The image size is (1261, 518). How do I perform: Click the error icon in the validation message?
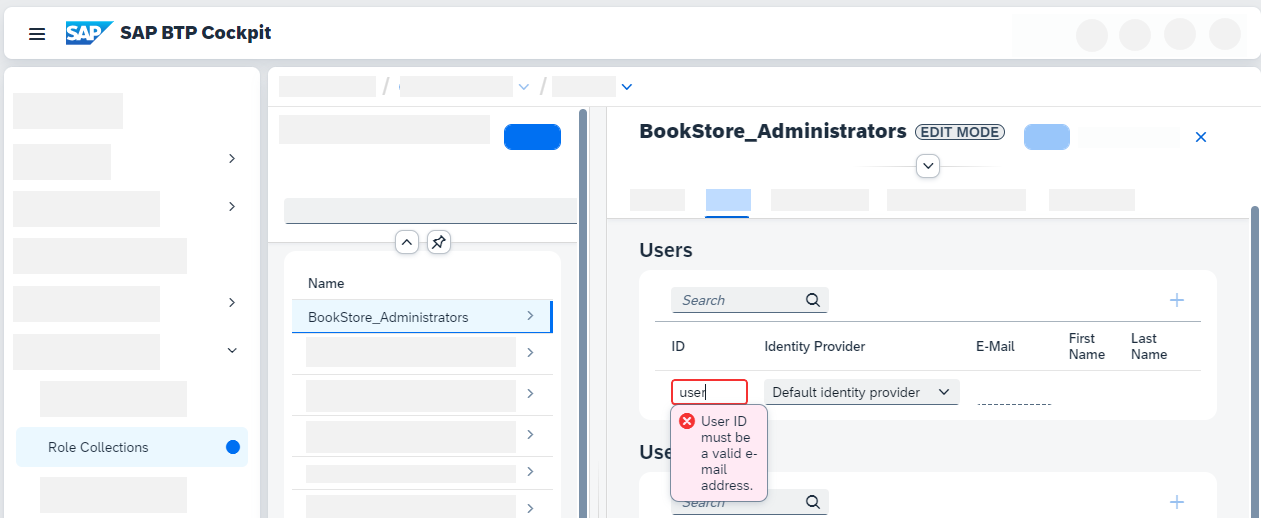[687, 421]
